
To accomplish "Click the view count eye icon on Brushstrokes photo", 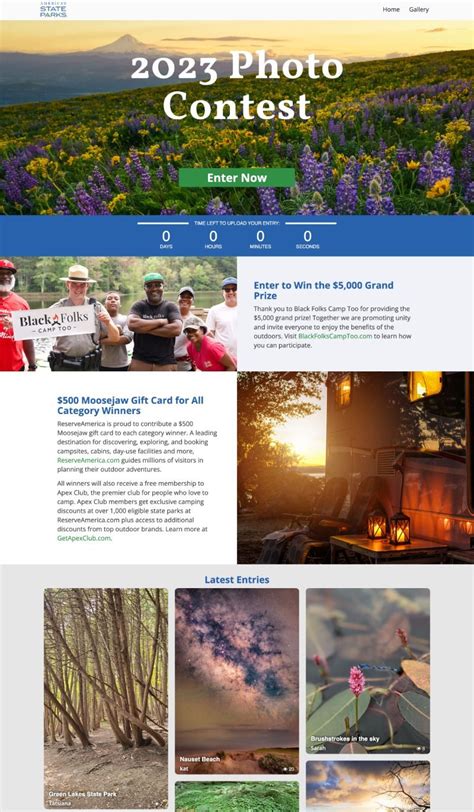I will point(419,748).
